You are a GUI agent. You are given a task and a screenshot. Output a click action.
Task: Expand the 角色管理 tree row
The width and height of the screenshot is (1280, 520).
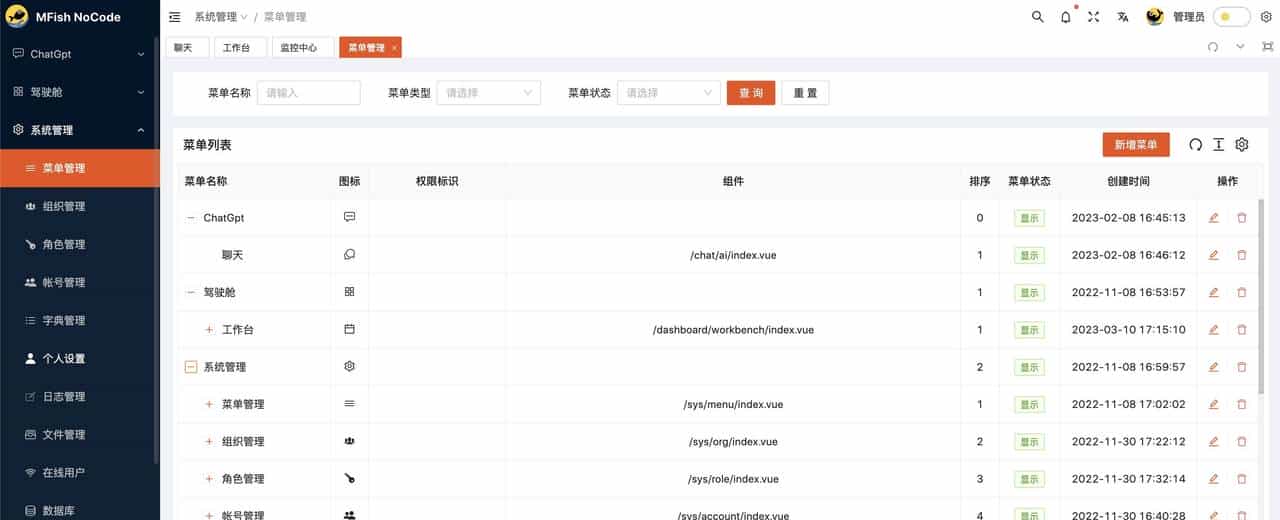[209, 479]
